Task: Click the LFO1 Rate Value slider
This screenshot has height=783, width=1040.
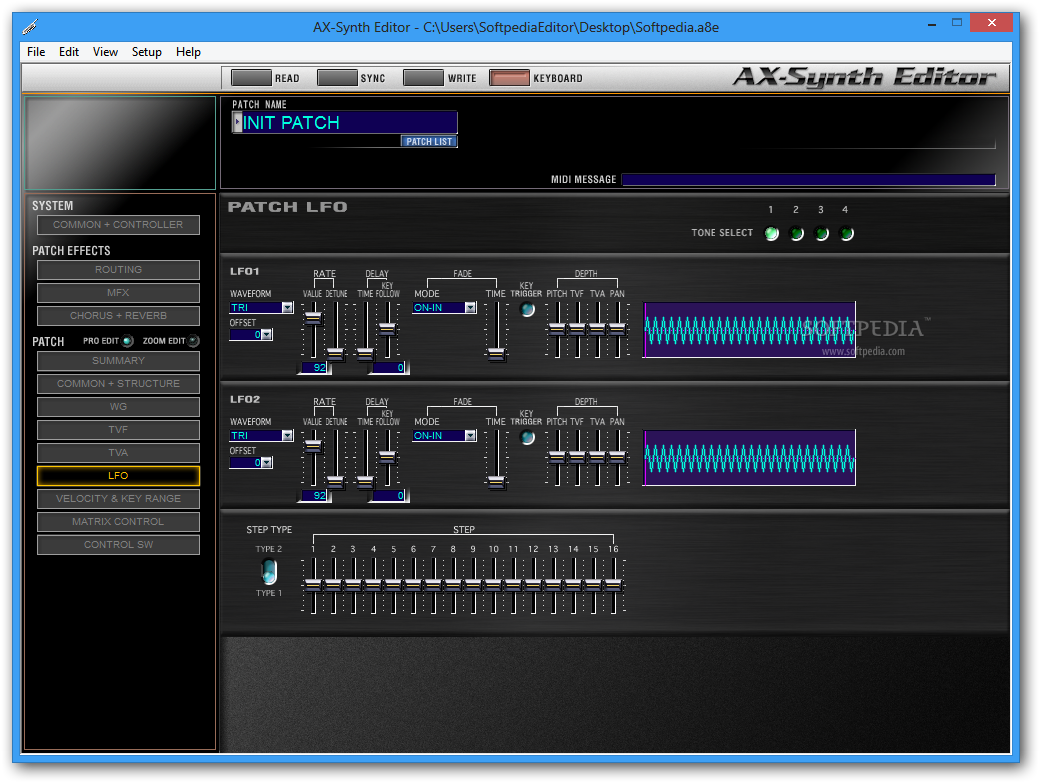Action: click(313, 320)
